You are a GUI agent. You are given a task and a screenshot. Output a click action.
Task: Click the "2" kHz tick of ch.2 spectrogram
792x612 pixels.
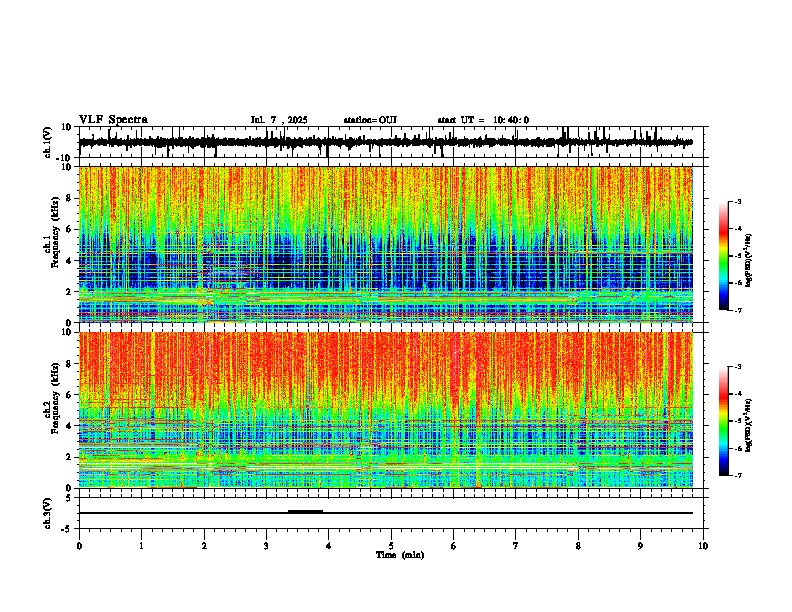pyautogui.click(x=70, y=457)
